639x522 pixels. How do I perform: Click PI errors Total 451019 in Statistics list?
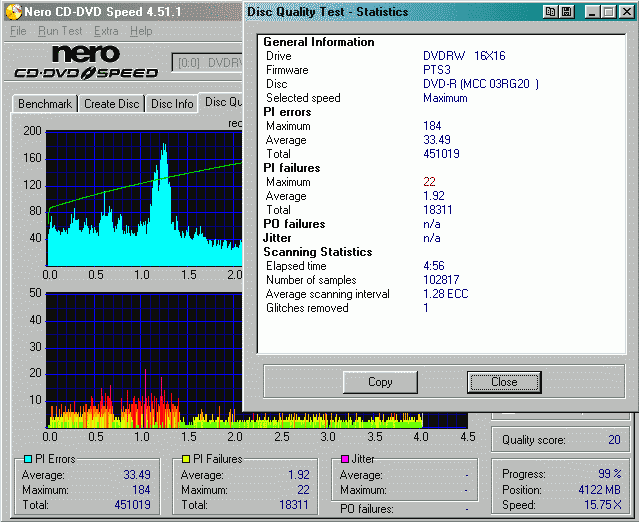point(441,154)
